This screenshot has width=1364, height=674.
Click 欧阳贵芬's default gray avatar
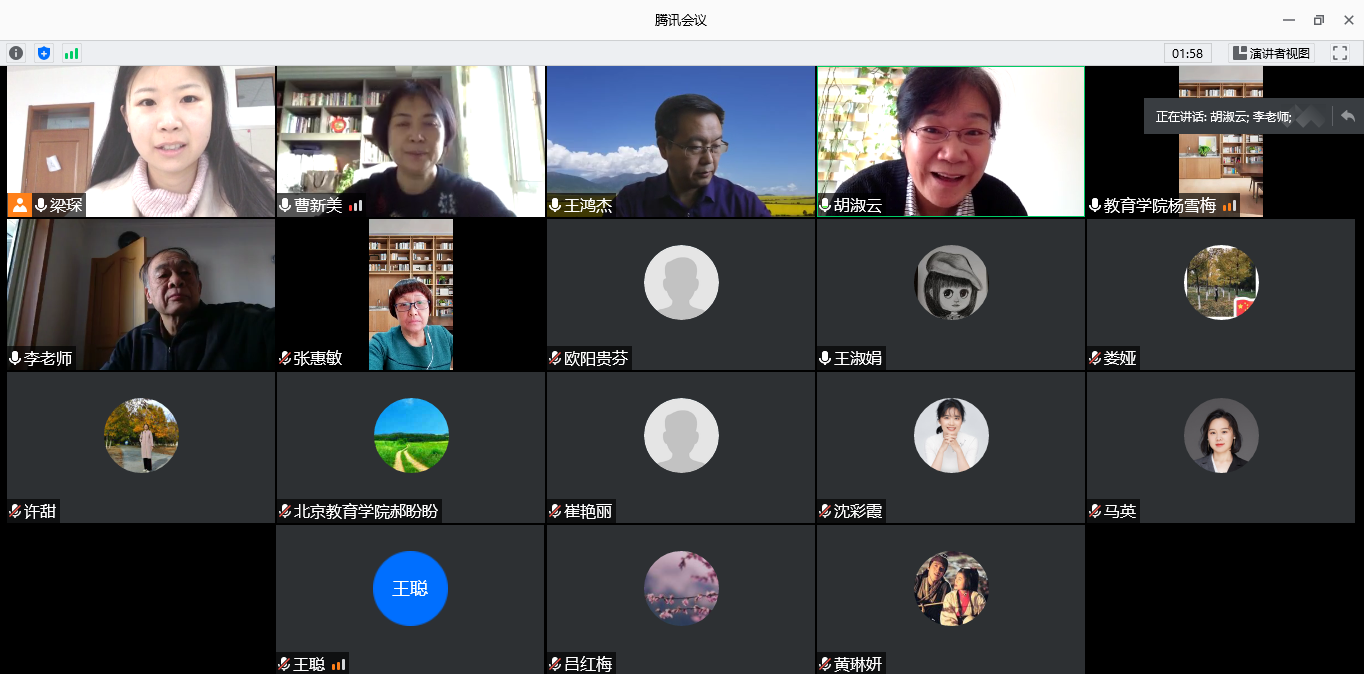click(x=681, y=283)
